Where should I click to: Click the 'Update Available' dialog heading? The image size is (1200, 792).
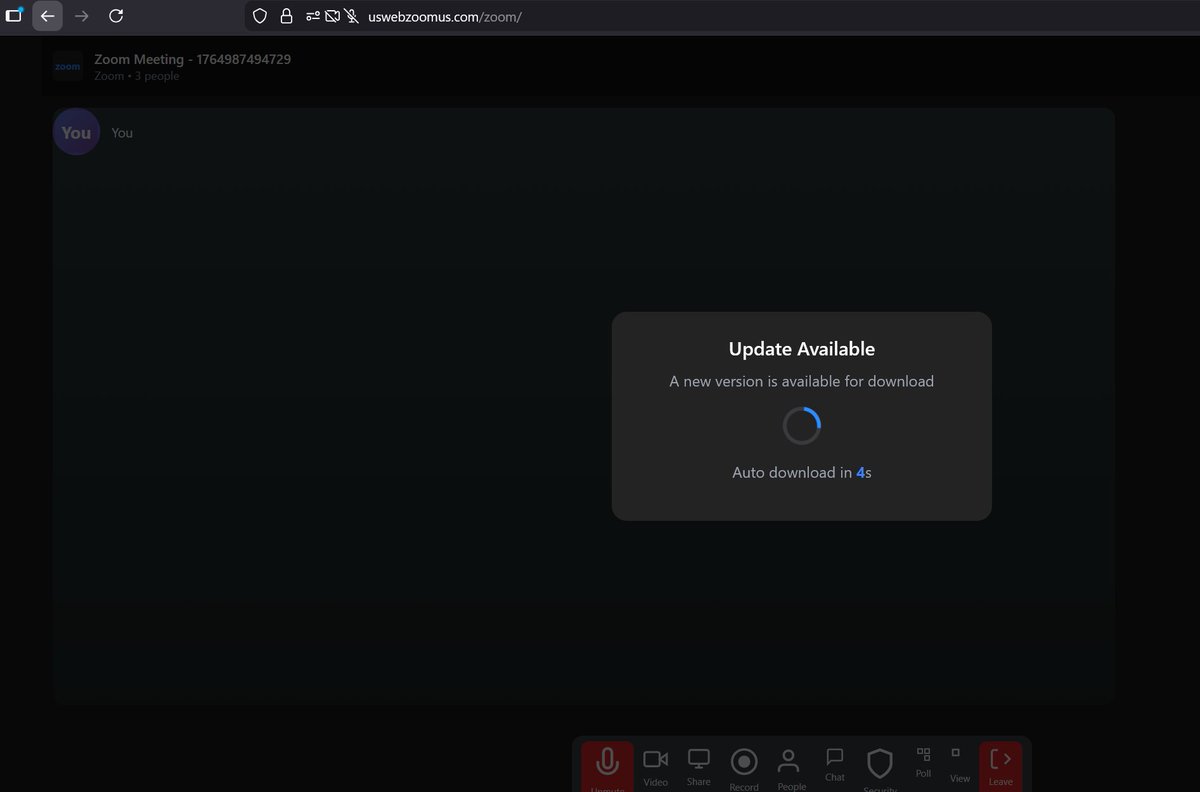click(x=802, y=349)
